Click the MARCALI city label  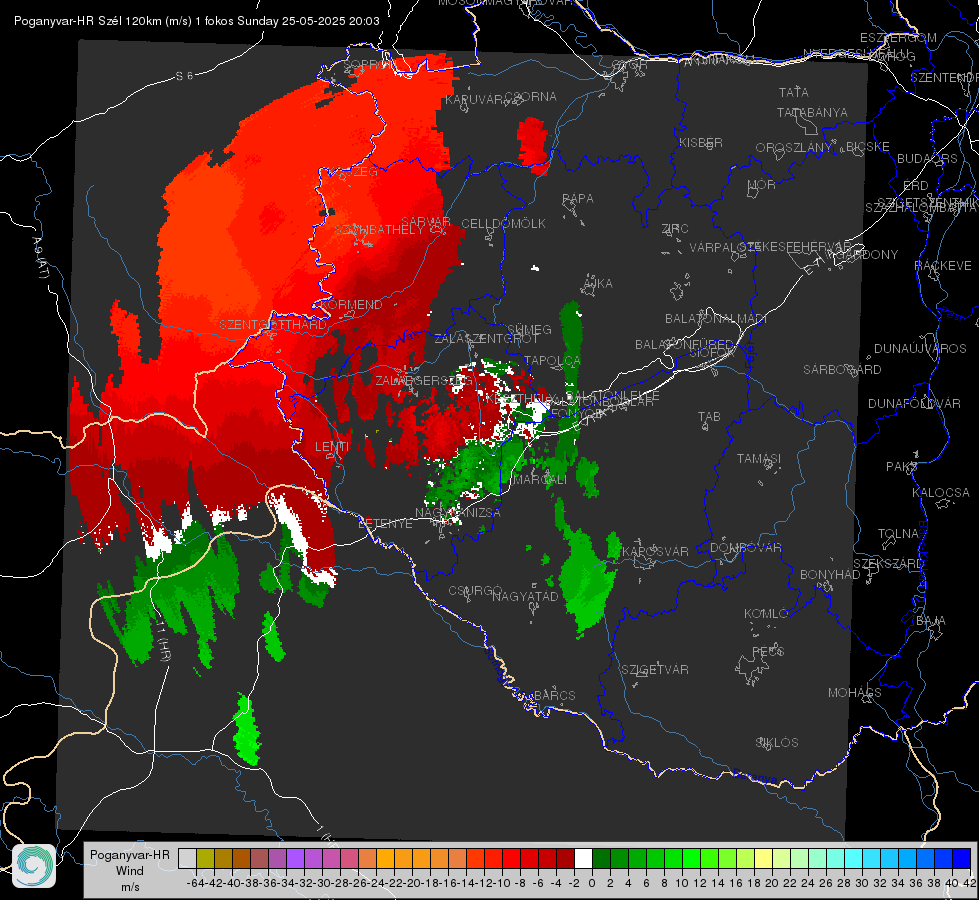click(539, 480)
